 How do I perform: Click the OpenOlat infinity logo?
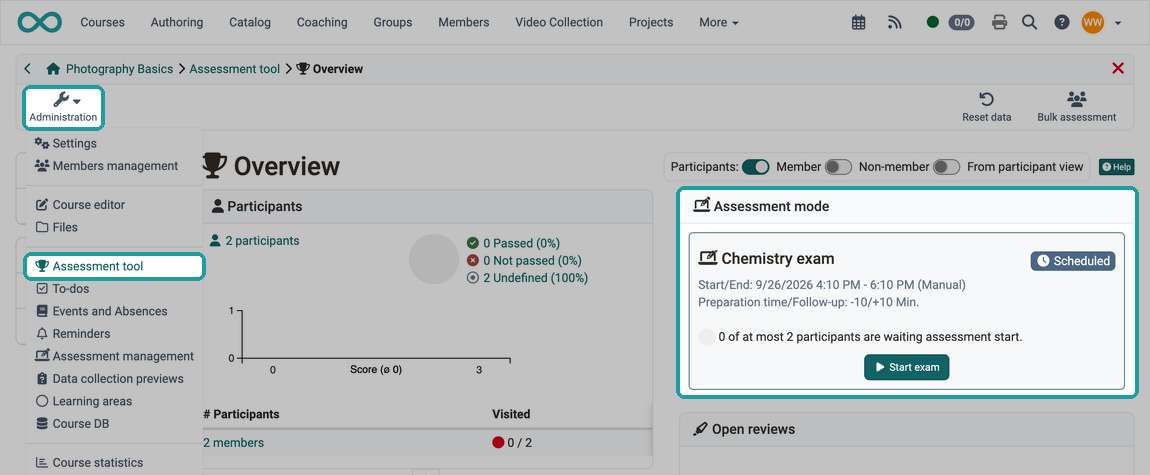click(x=40, y=22)
